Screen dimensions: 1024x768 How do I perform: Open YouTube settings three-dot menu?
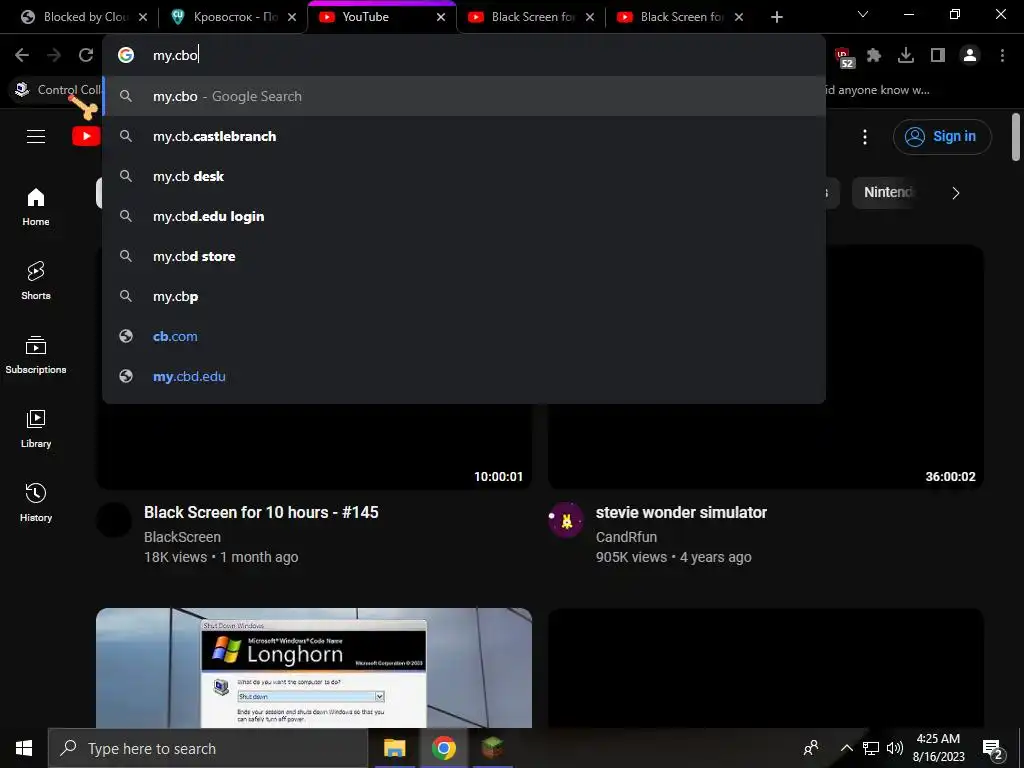pyautogui.click(x=865, y=136)
